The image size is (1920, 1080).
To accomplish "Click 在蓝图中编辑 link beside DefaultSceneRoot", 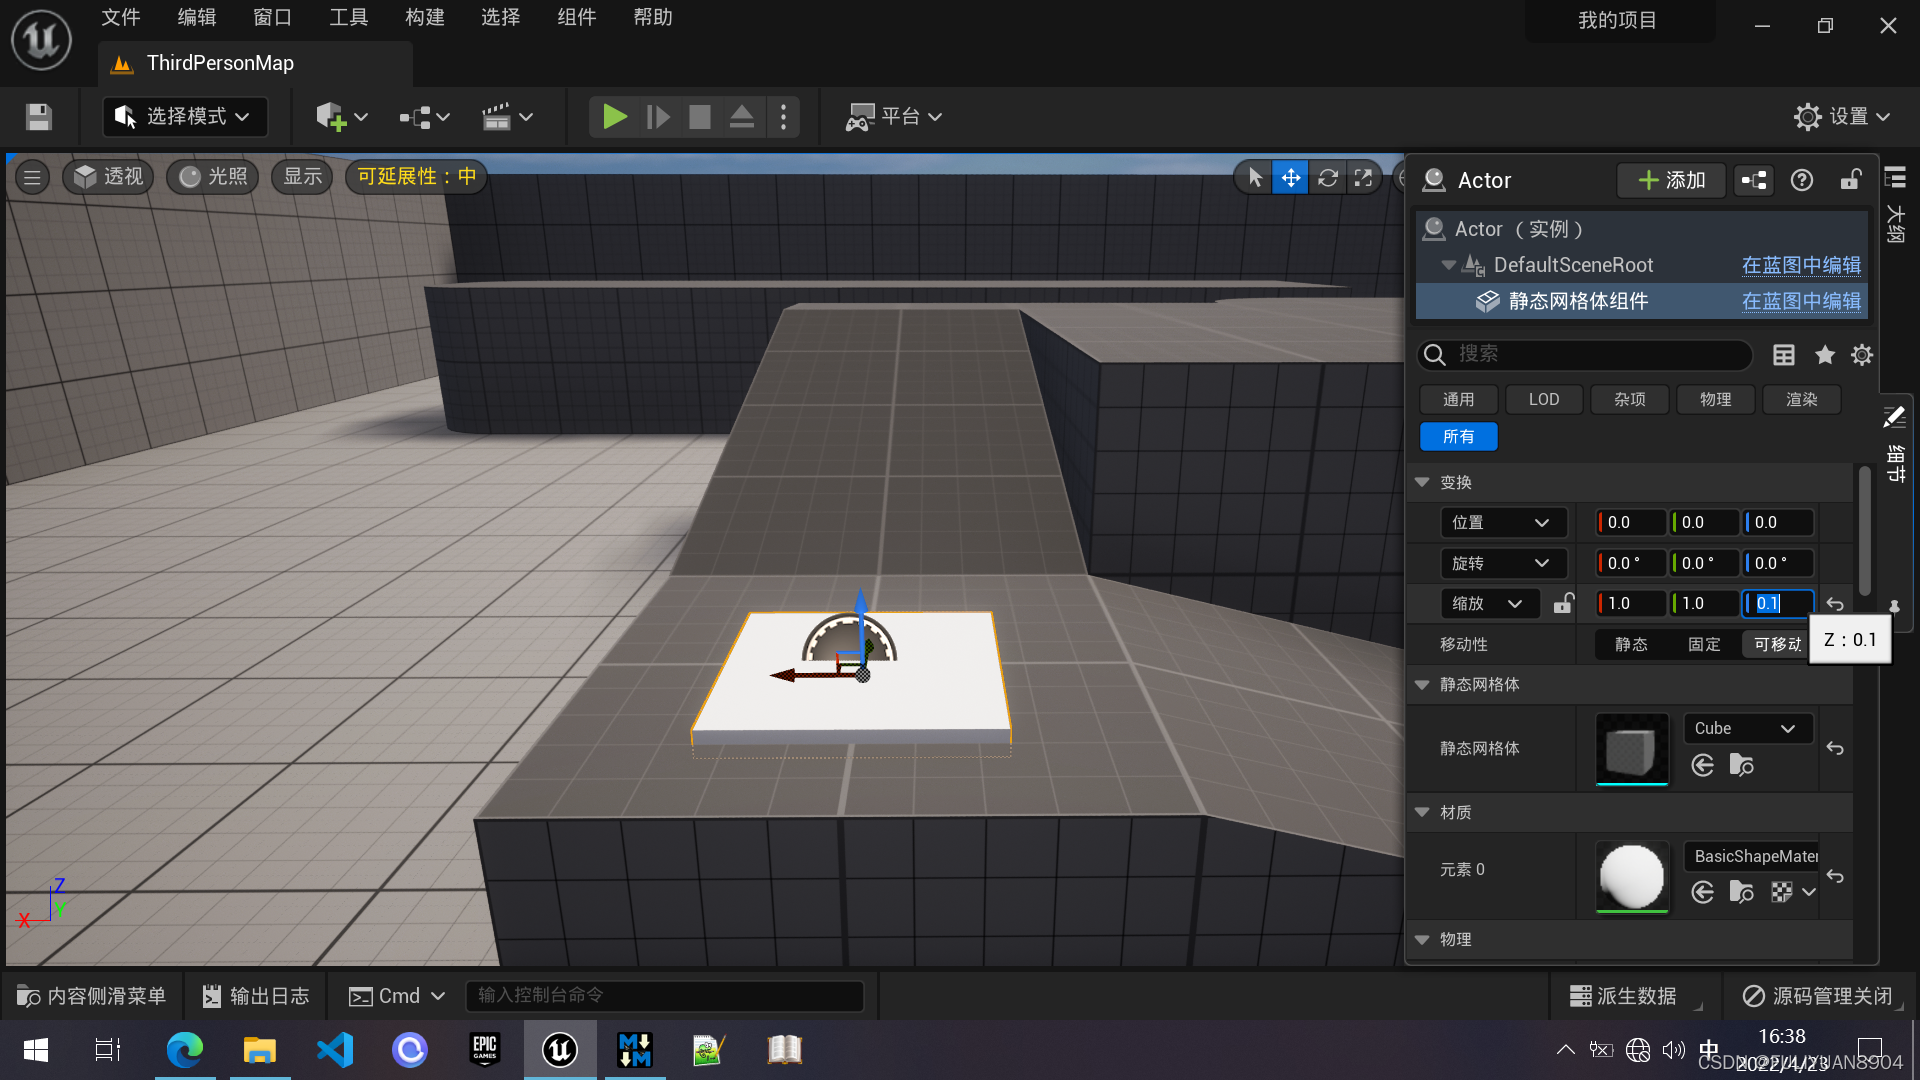I will click(1800, 265).
